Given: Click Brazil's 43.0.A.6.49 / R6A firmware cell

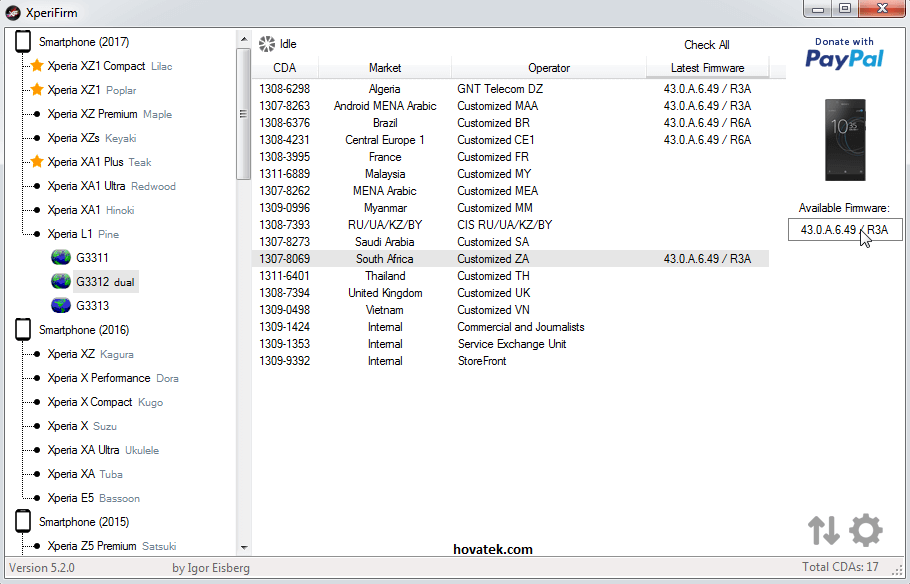Looking at the screenshot, I should tap(707, 122).
